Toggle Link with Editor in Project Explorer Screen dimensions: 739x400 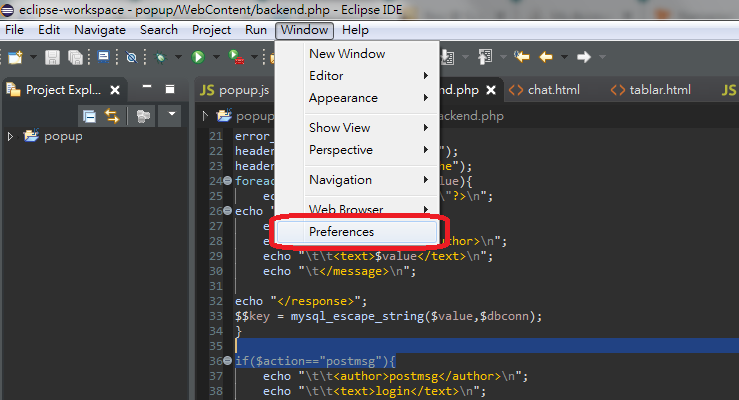click(x=112, y=116)
